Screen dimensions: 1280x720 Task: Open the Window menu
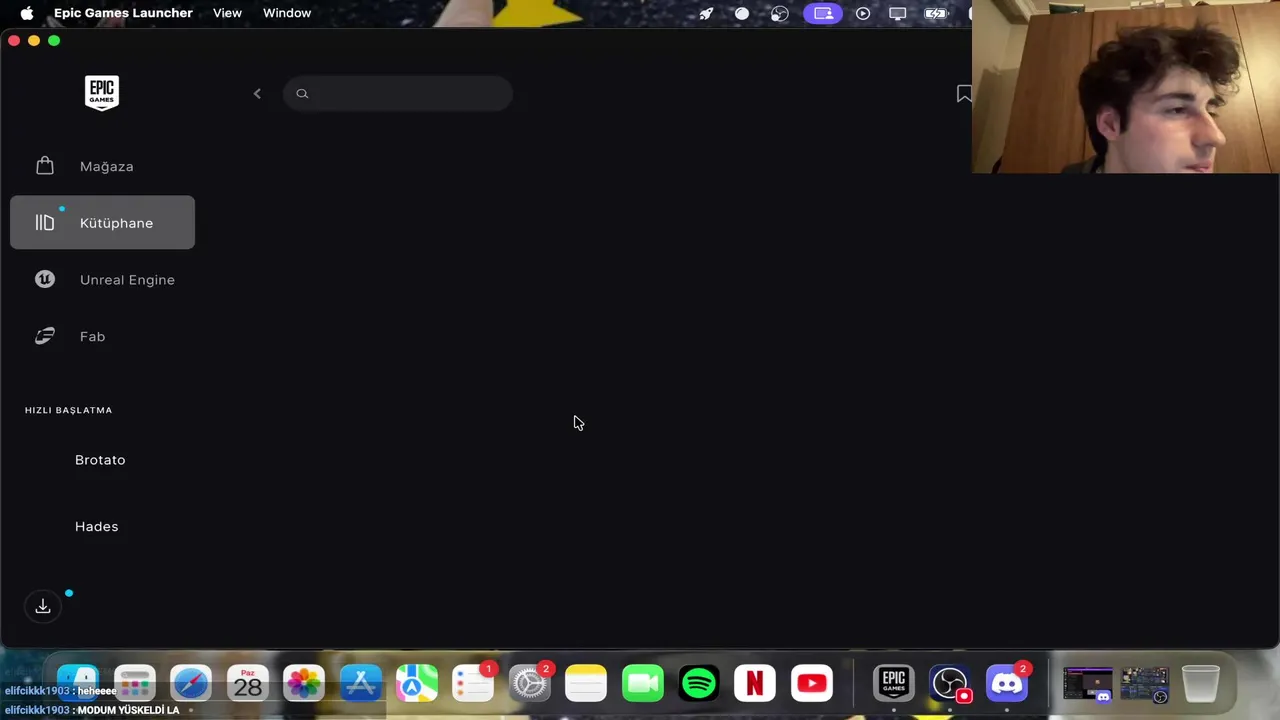coord(287,13)
